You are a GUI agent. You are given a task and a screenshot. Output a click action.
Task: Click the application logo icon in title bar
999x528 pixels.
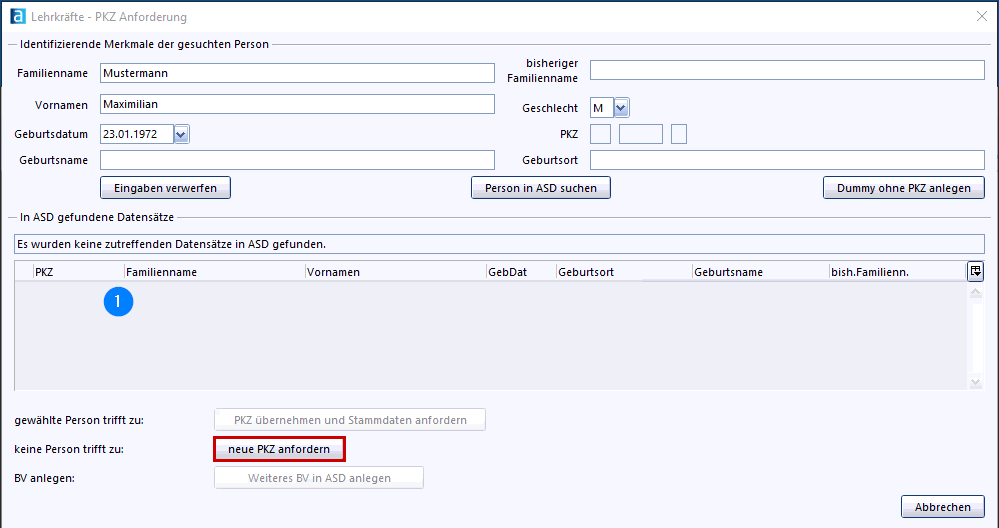[x=14, y=16]
